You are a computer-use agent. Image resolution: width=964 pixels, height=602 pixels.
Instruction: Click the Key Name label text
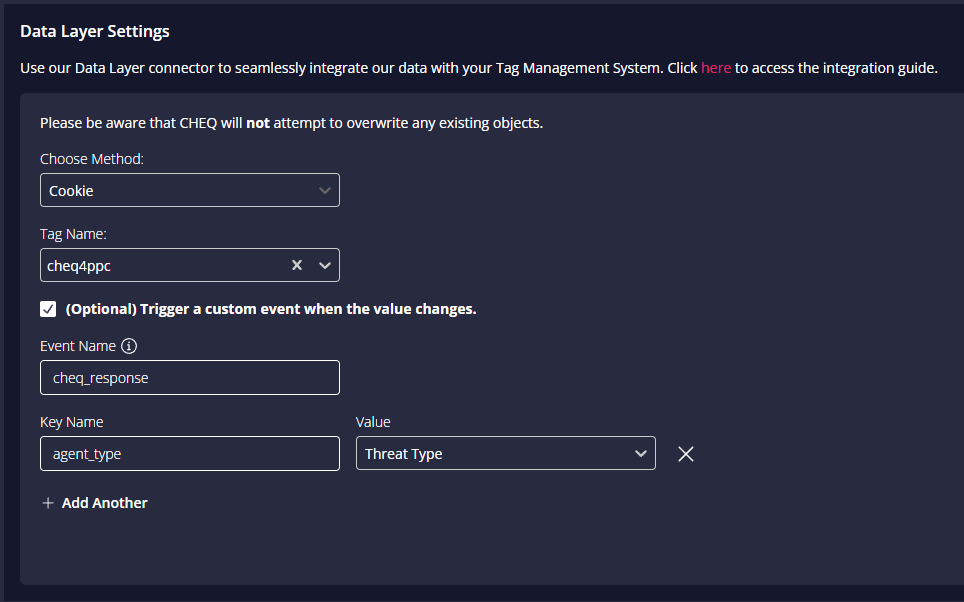point(71,422)
